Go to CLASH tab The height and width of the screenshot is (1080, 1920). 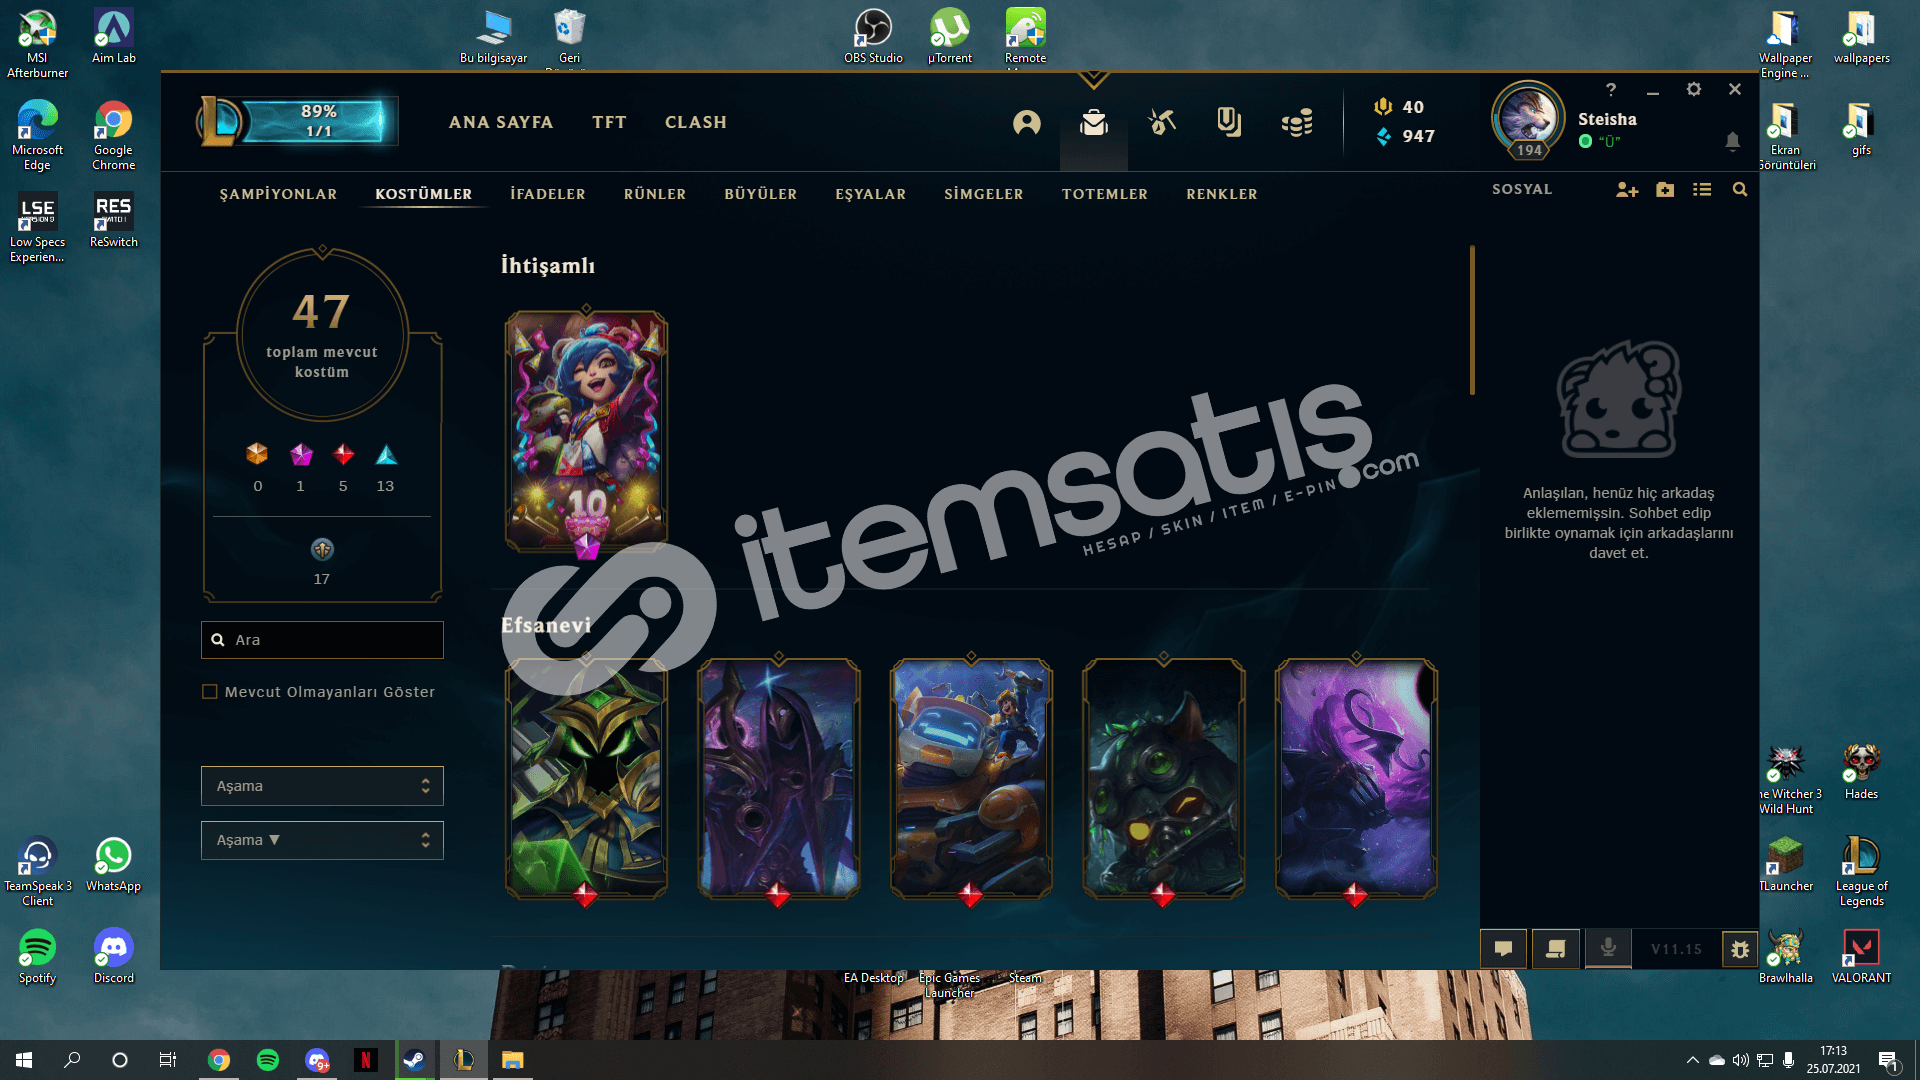(696, 122)
